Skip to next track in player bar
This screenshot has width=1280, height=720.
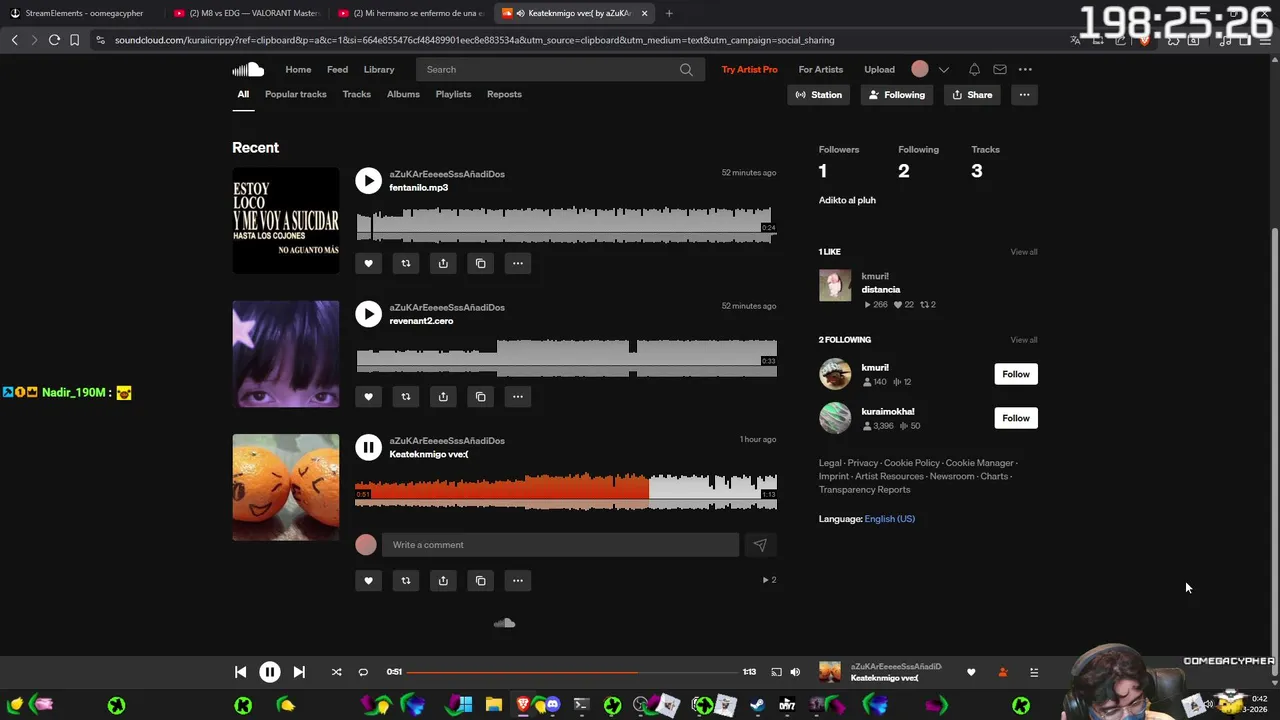click(299, 672)
